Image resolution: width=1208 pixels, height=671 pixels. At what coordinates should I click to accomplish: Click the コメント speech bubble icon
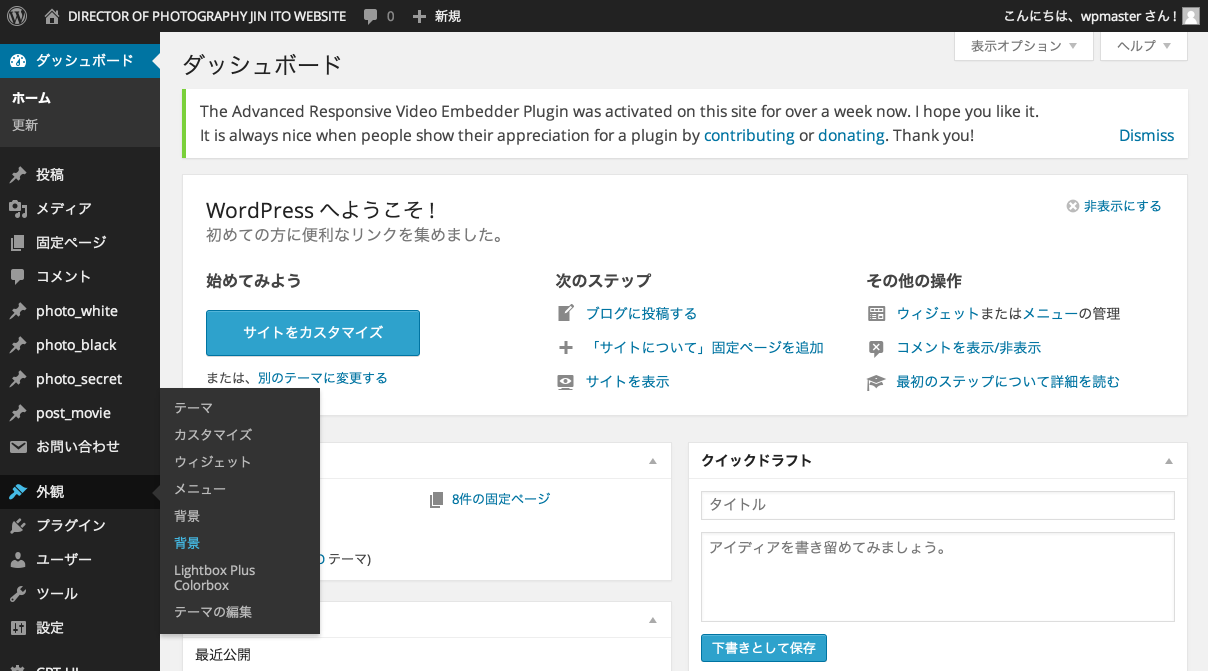pyautogui.click(x=18, y=277)
